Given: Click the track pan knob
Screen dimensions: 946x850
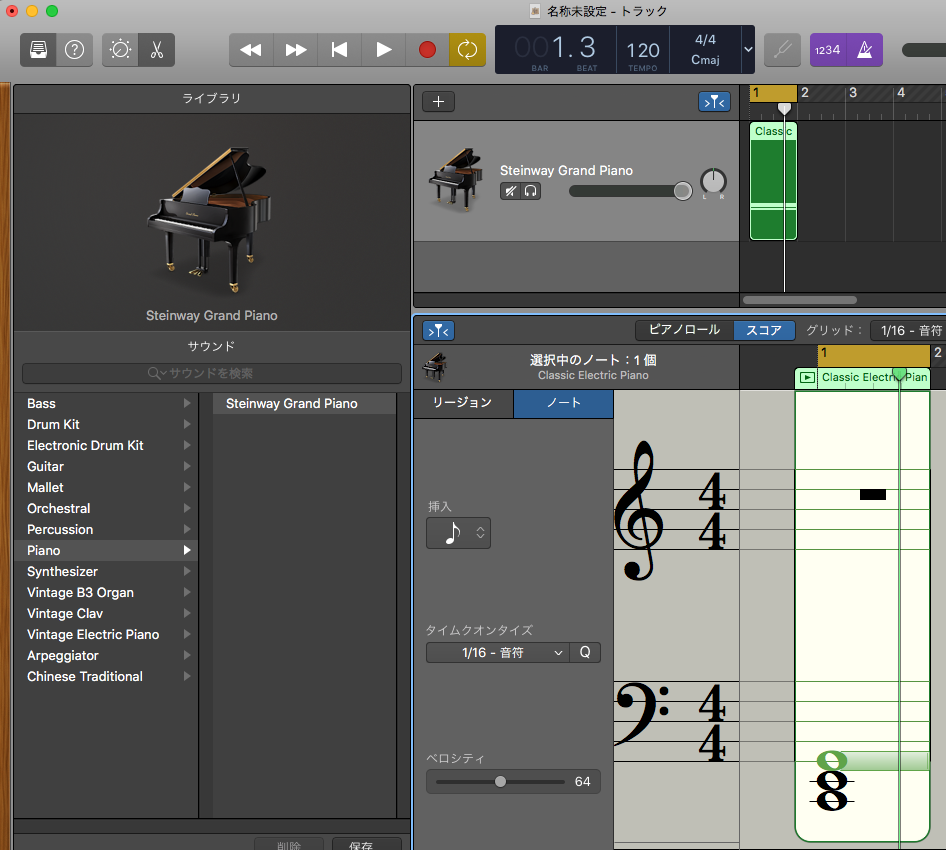Looking at the screenshot, I should pos(713,182).
